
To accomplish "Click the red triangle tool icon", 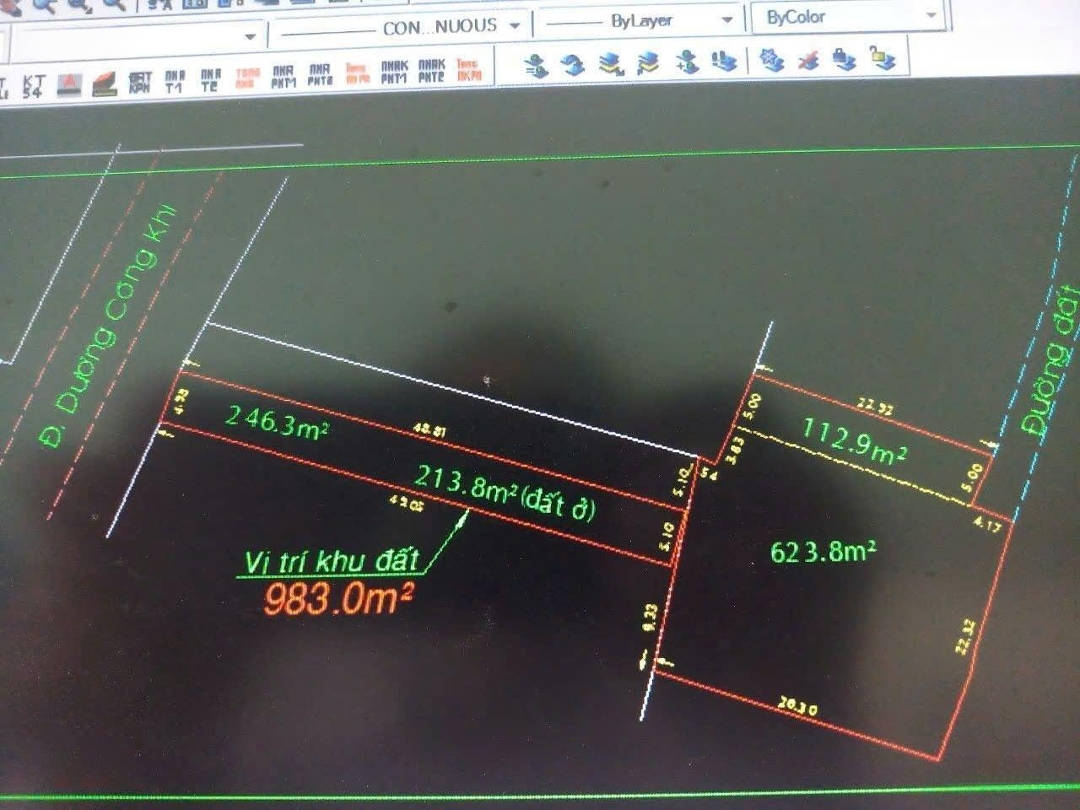I will coord(68,84).
